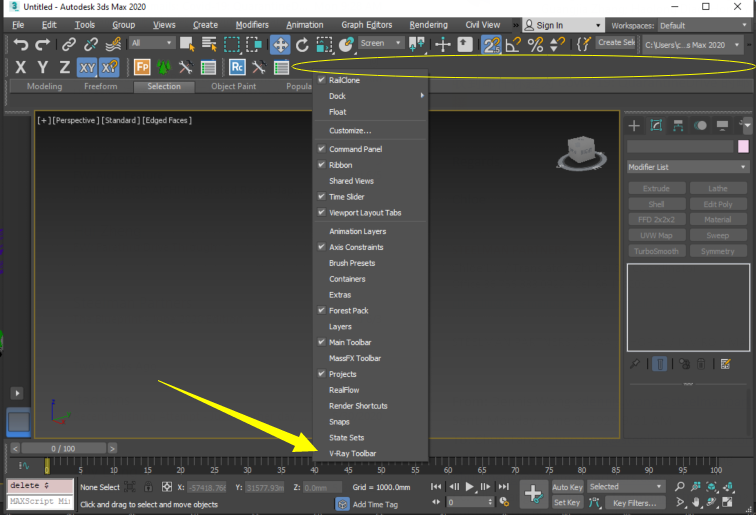
Task: Activate the Select and Link tool
Action: tap(69, 44)
